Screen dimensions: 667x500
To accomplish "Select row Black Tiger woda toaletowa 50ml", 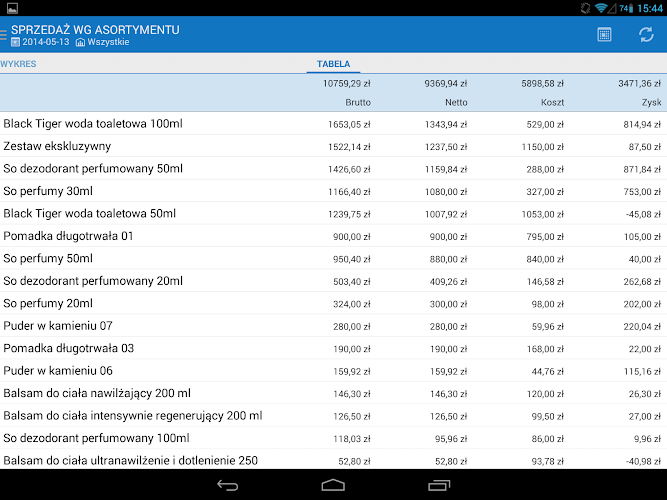I will (334, 214).
